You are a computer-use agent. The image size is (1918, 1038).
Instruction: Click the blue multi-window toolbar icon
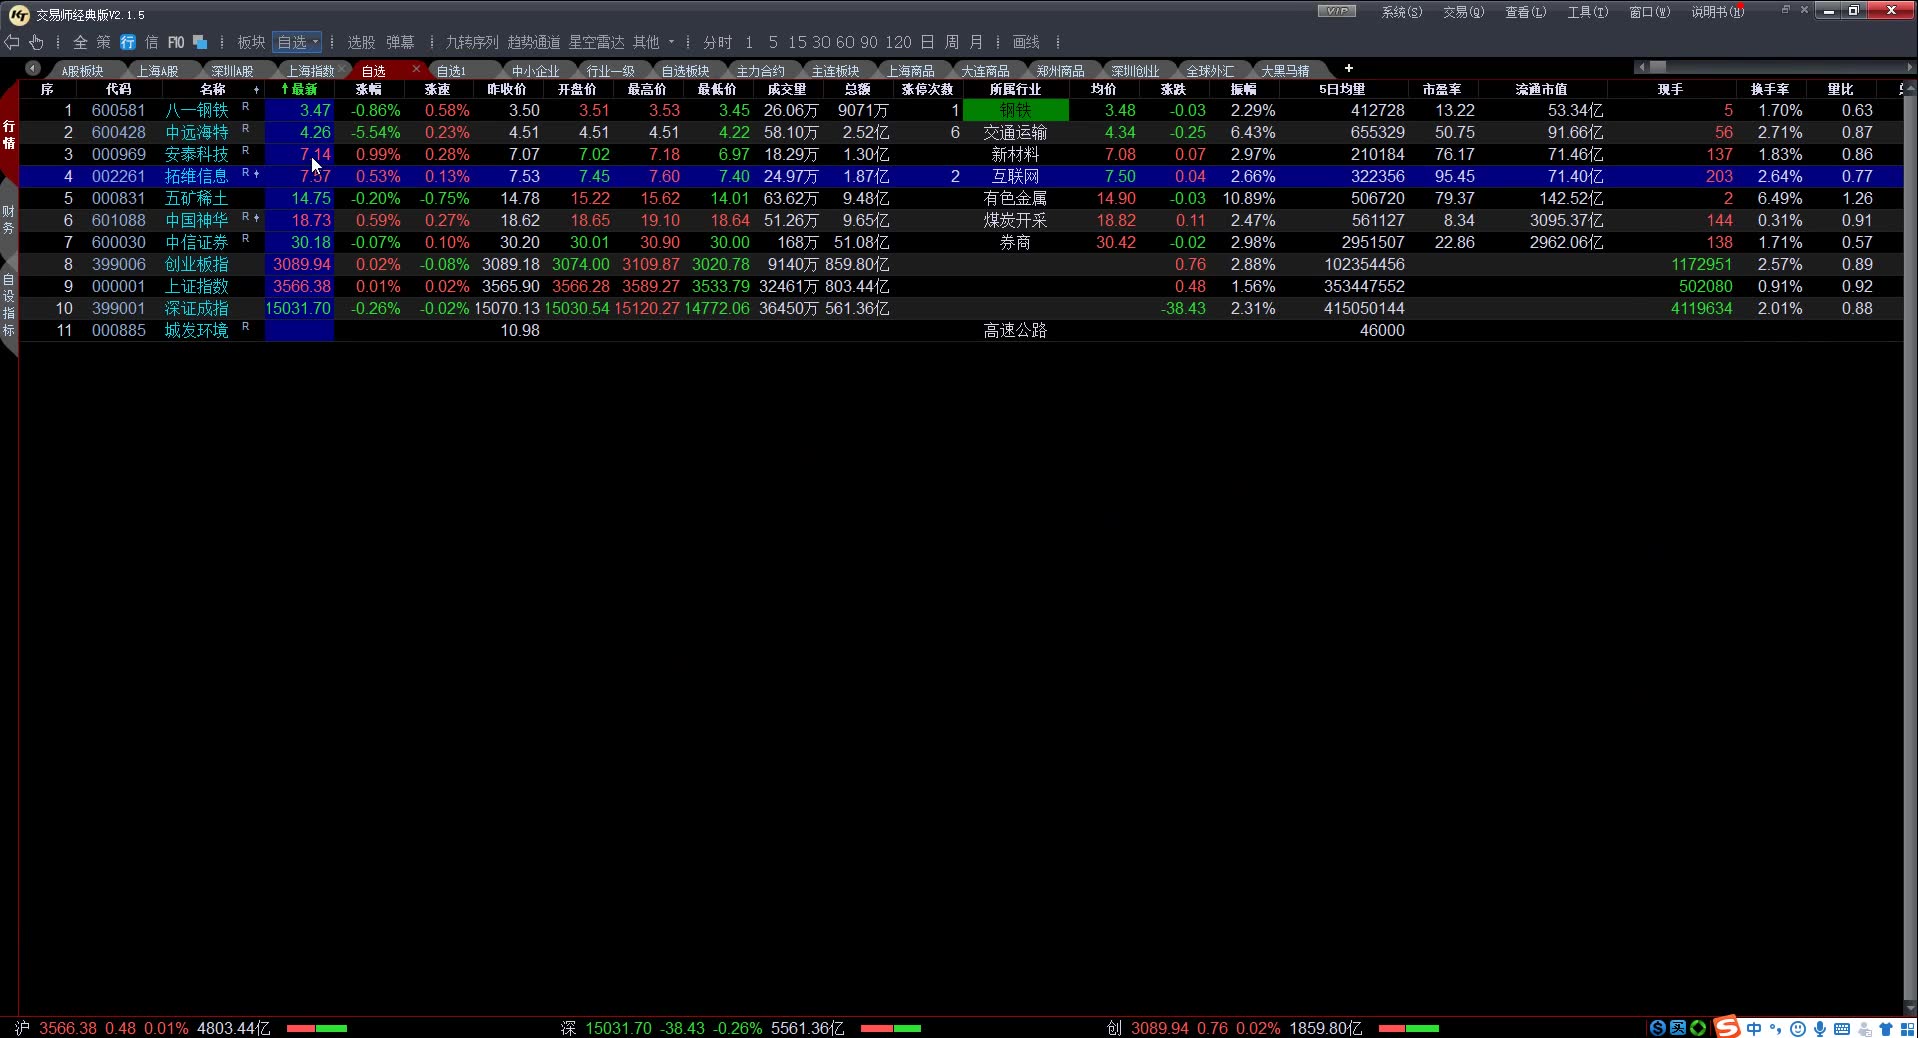(200, 42)
